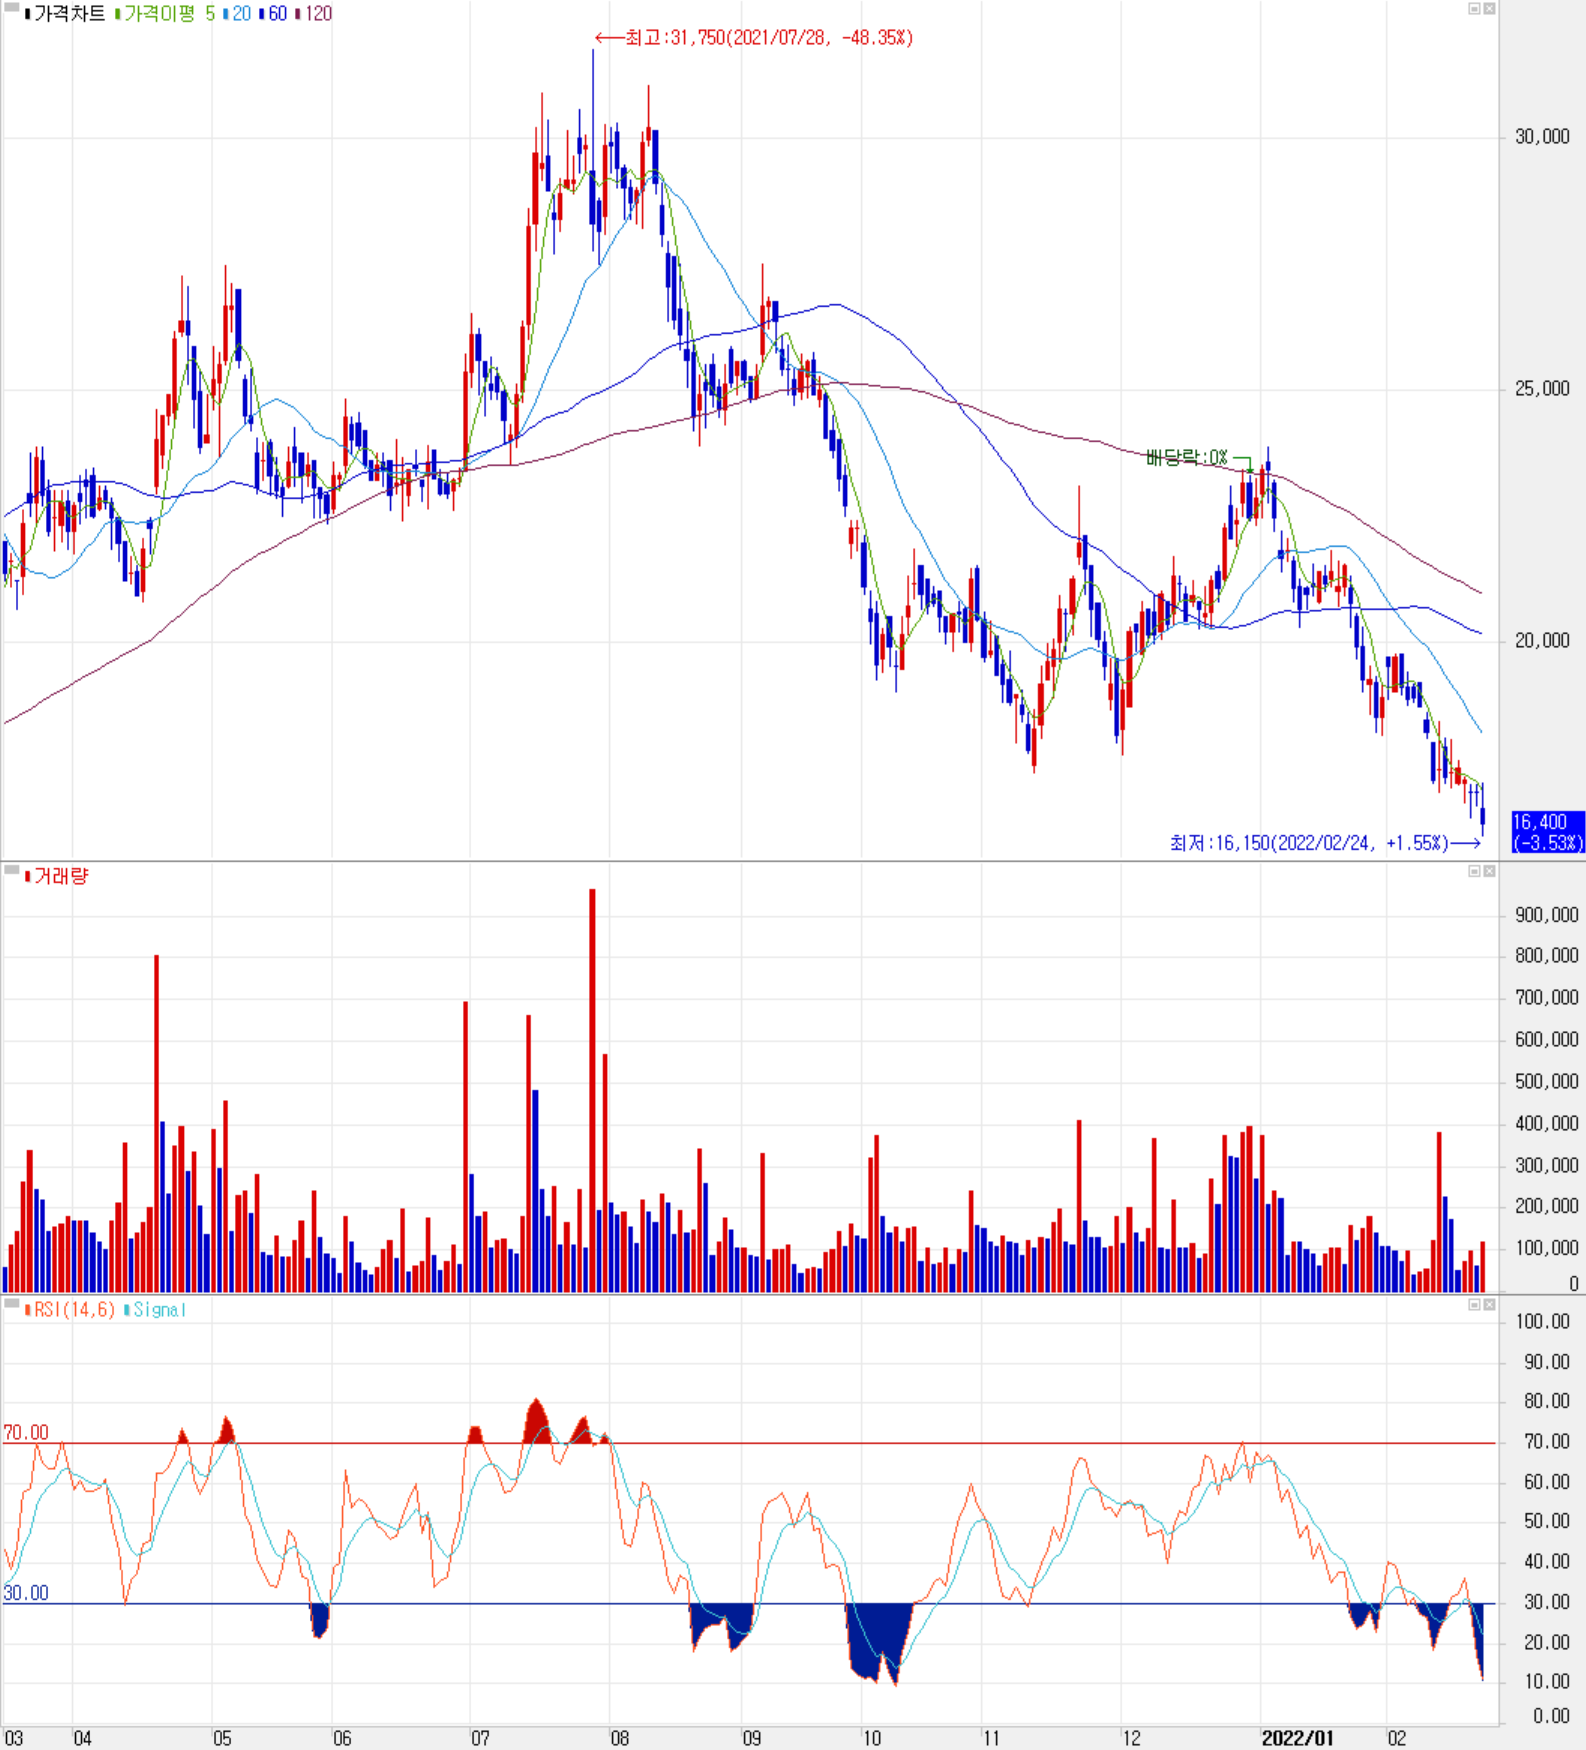Click the 50.00 RSI axis label
The width and height of the screenshot is (1586, 1750).
(x=1547, y=1522)
